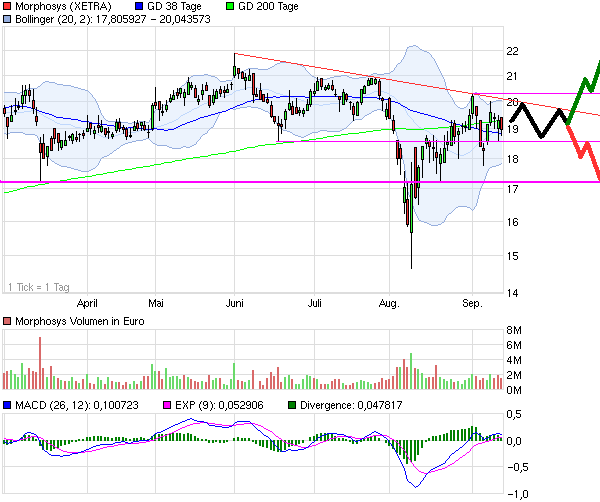Click the GD 200 Tage legend label
600x502 pixels.
pos(268,6)
